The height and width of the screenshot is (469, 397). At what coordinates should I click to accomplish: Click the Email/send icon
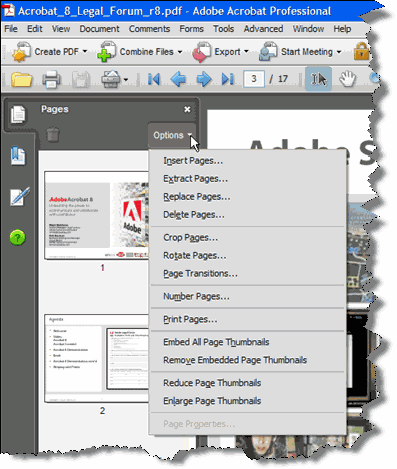pos(111,79)
